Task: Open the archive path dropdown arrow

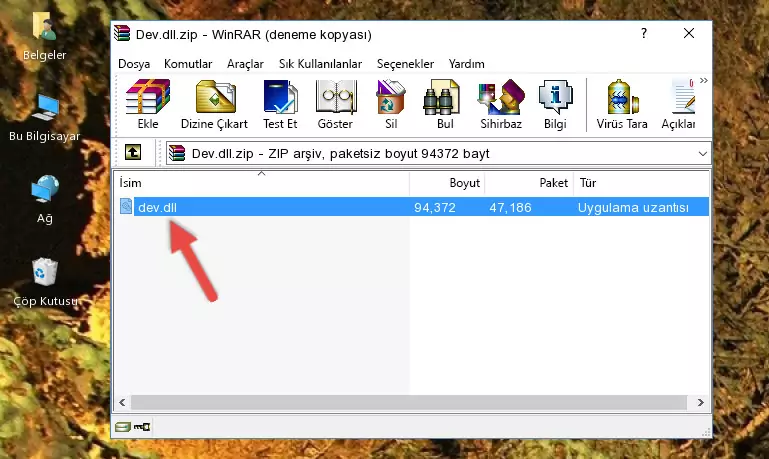Action: pos(702,153)
